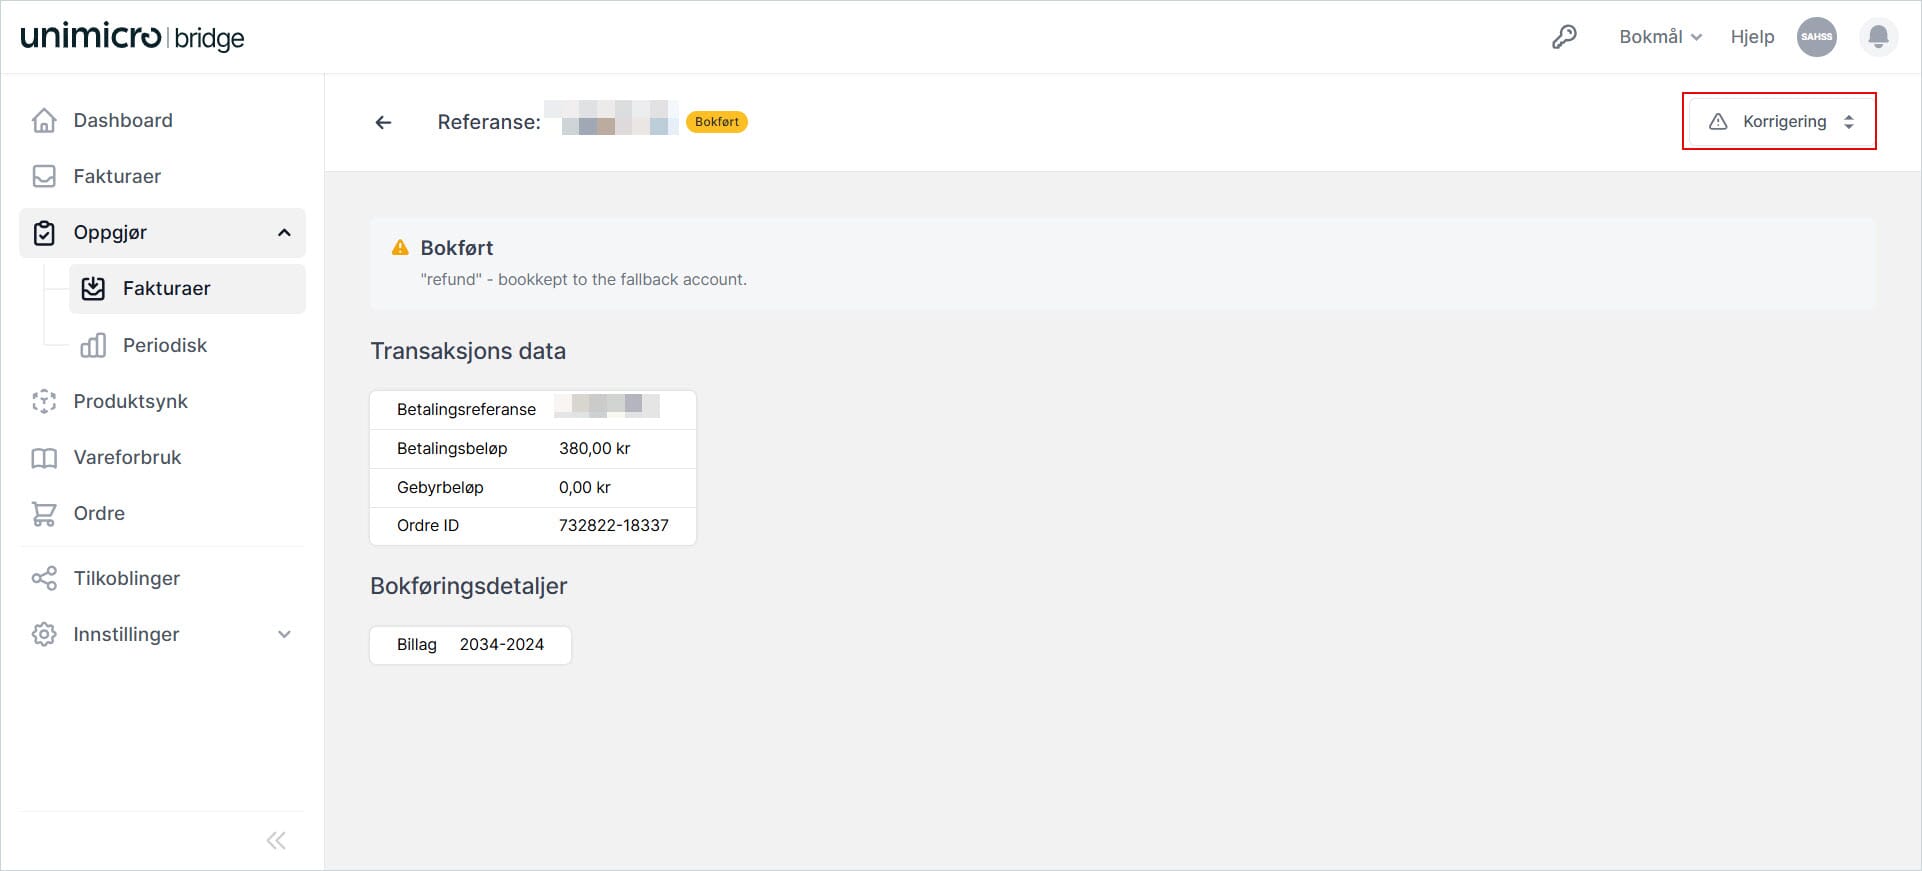Open the notification bell
The height and width of the screenshot is (871, 1922).
pyautogui.click(x=1878, y=37)
